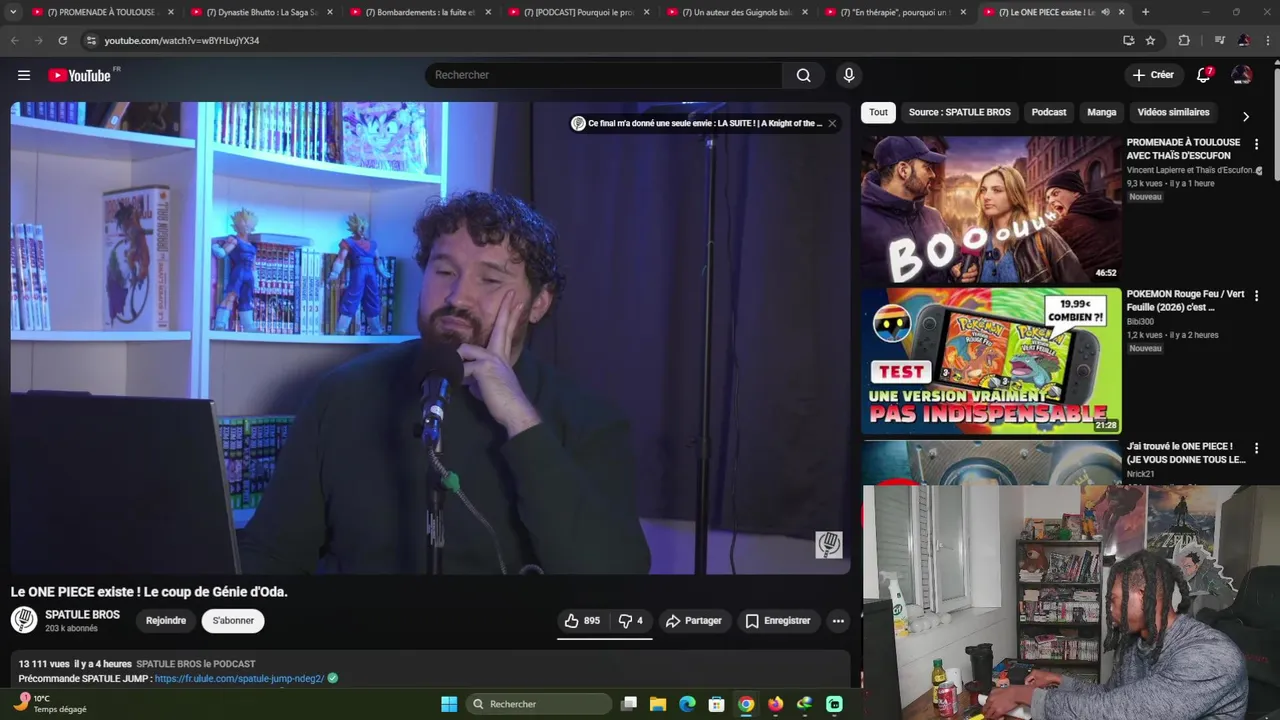
Task: Open the Créer menu
Action: tap(1153, 75)
